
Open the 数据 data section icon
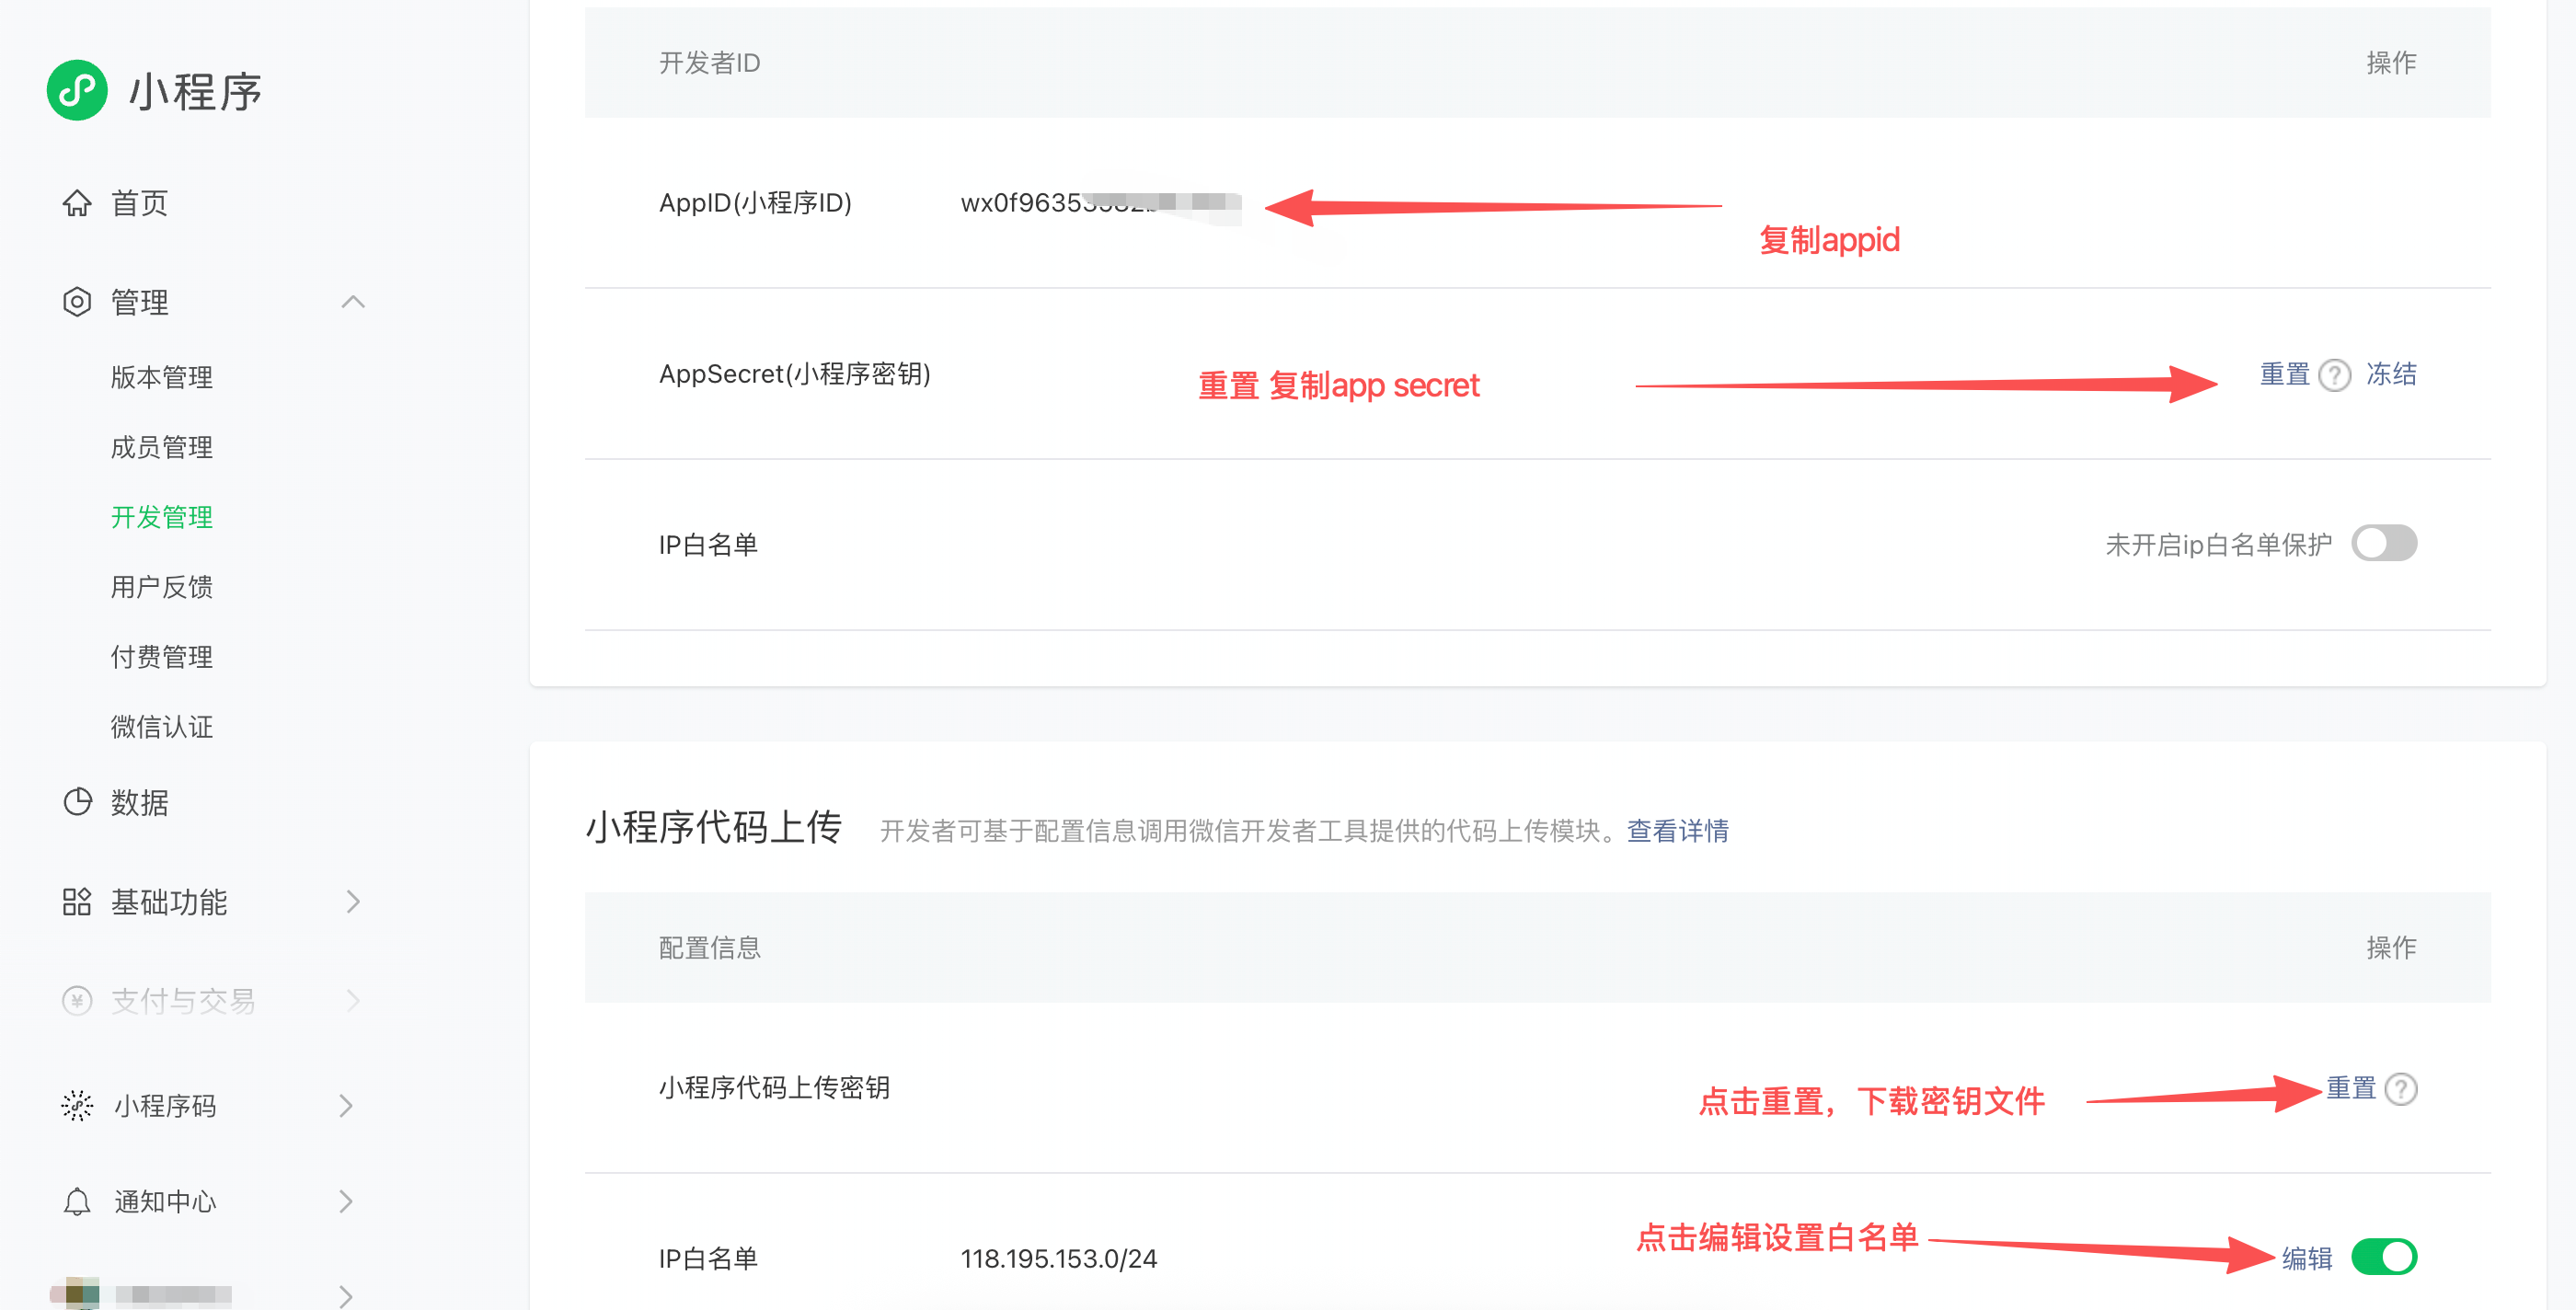coord(78,801)
